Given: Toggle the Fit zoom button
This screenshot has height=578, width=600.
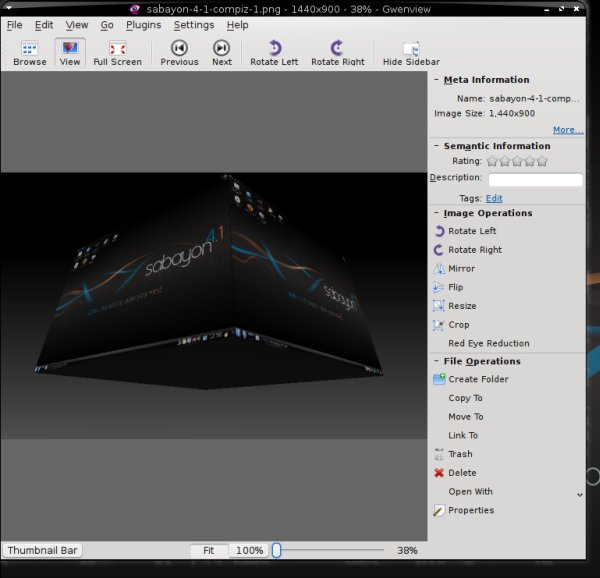Looking at the screenshot, I should [x=209, y=550].
